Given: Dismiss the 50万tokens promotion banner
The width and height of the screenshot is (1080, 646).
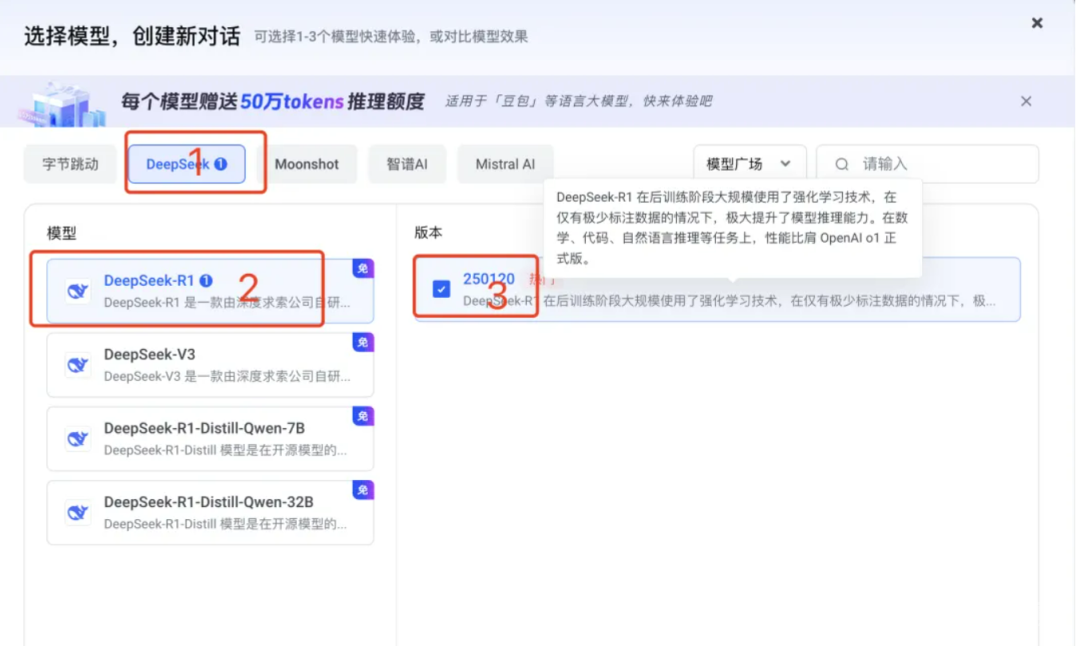Looking at the screenshot, I should pos(1026,101).
